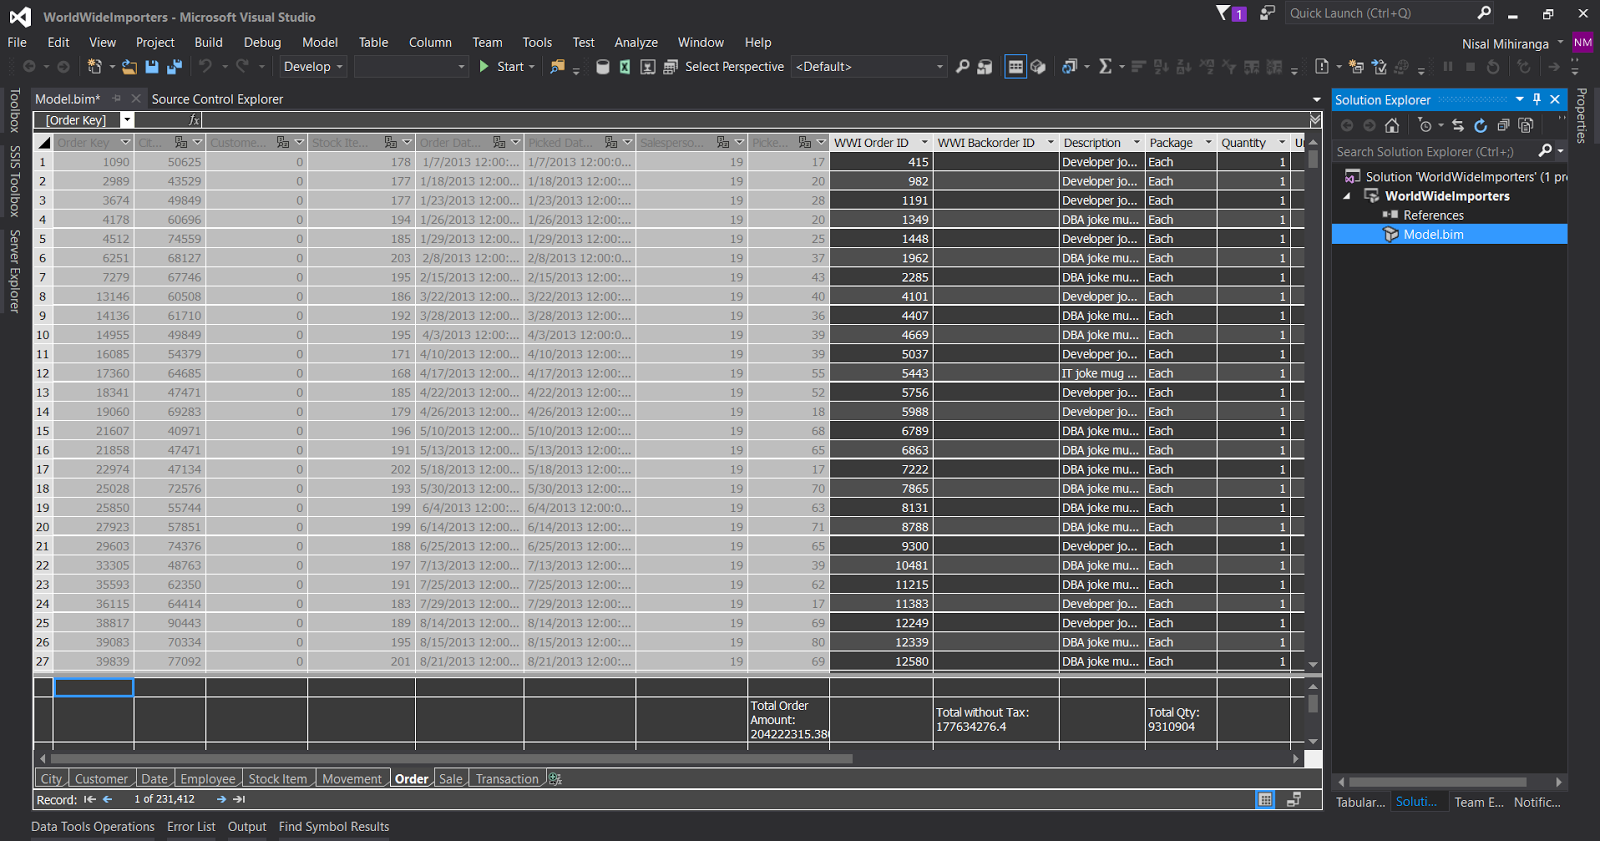The height and width of the screenshot is (841, 1600).
Task: Open the Table menu
Action: click(374, 42)
